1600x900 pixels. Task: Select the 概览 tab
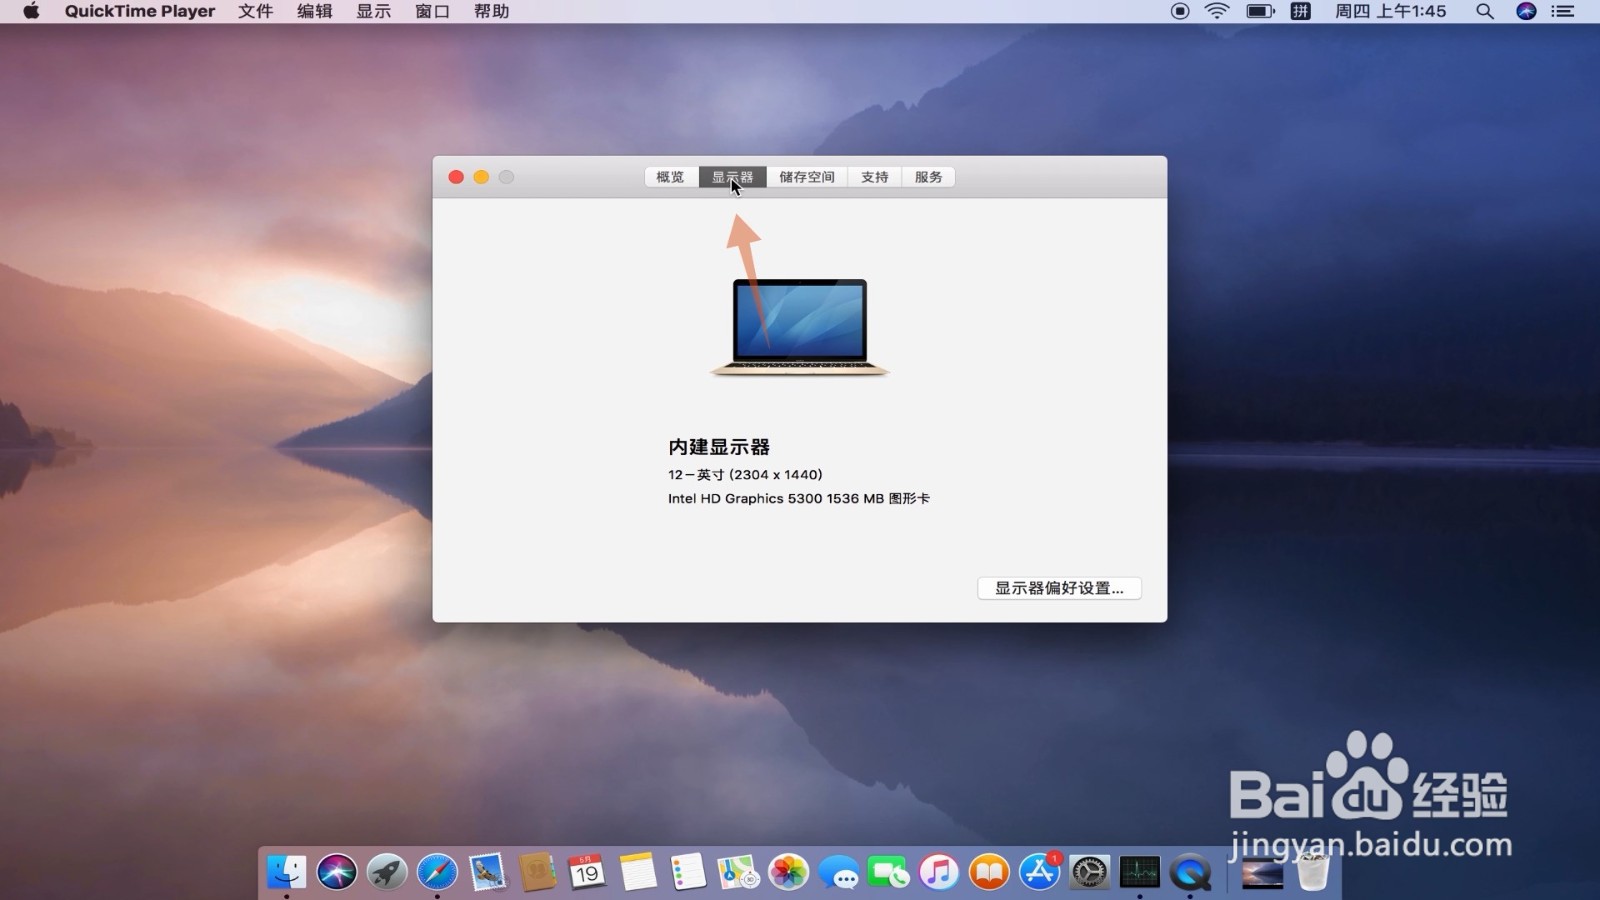pos(668,176)
